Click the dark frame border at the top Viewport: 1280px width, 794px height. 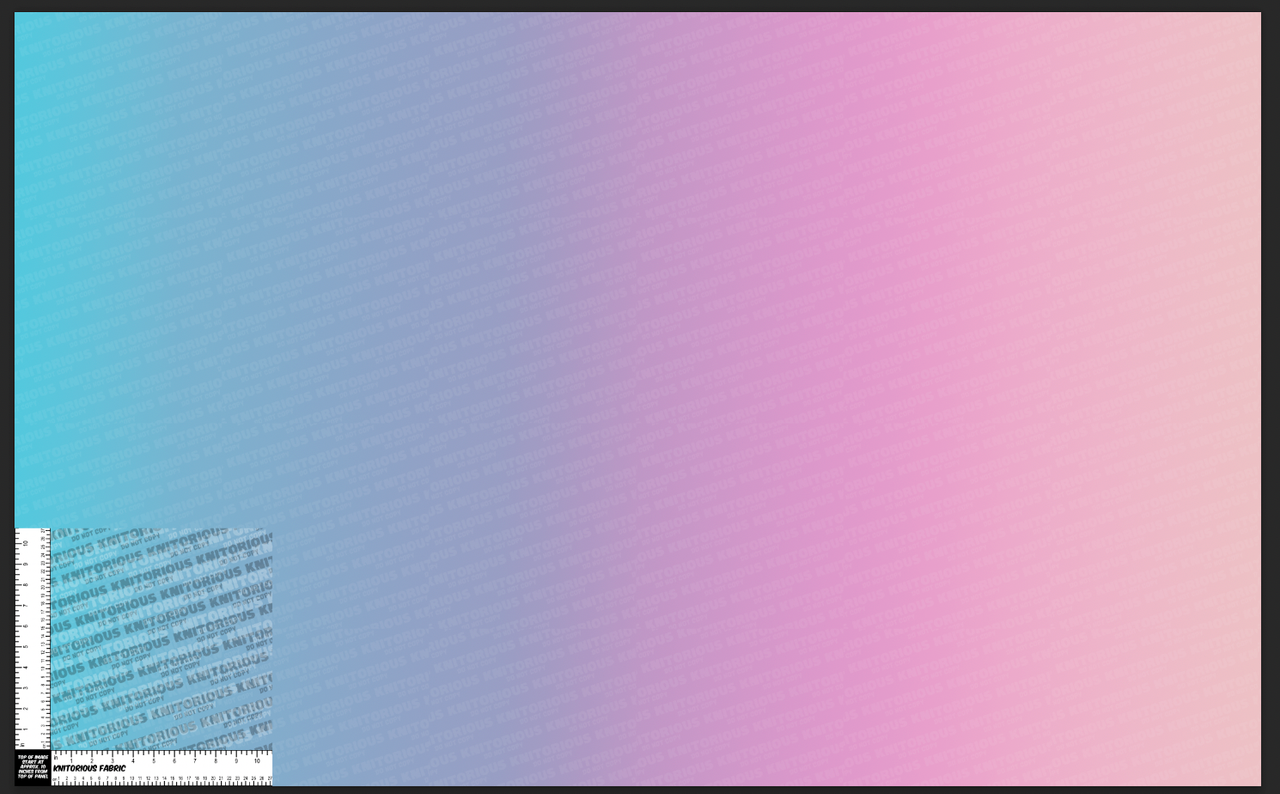pos(640,6)
